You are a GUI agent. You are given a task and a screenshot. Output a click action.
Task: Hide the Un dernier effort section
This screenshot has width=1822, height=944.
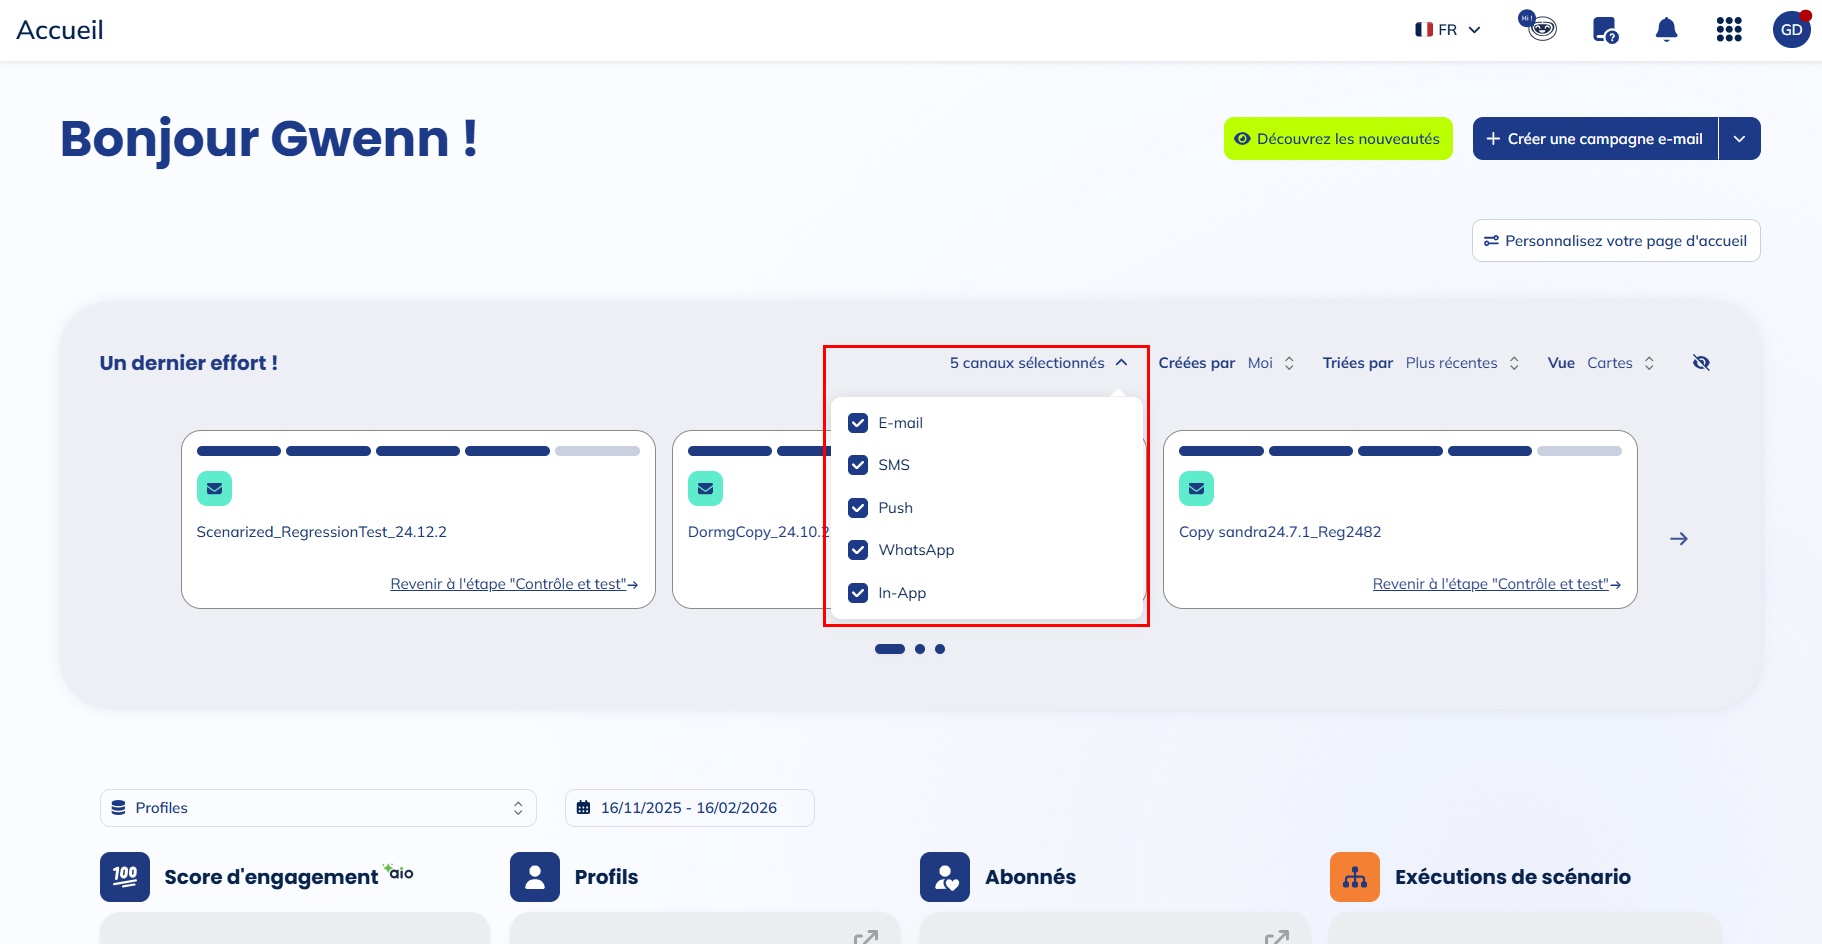point(1701,363)
